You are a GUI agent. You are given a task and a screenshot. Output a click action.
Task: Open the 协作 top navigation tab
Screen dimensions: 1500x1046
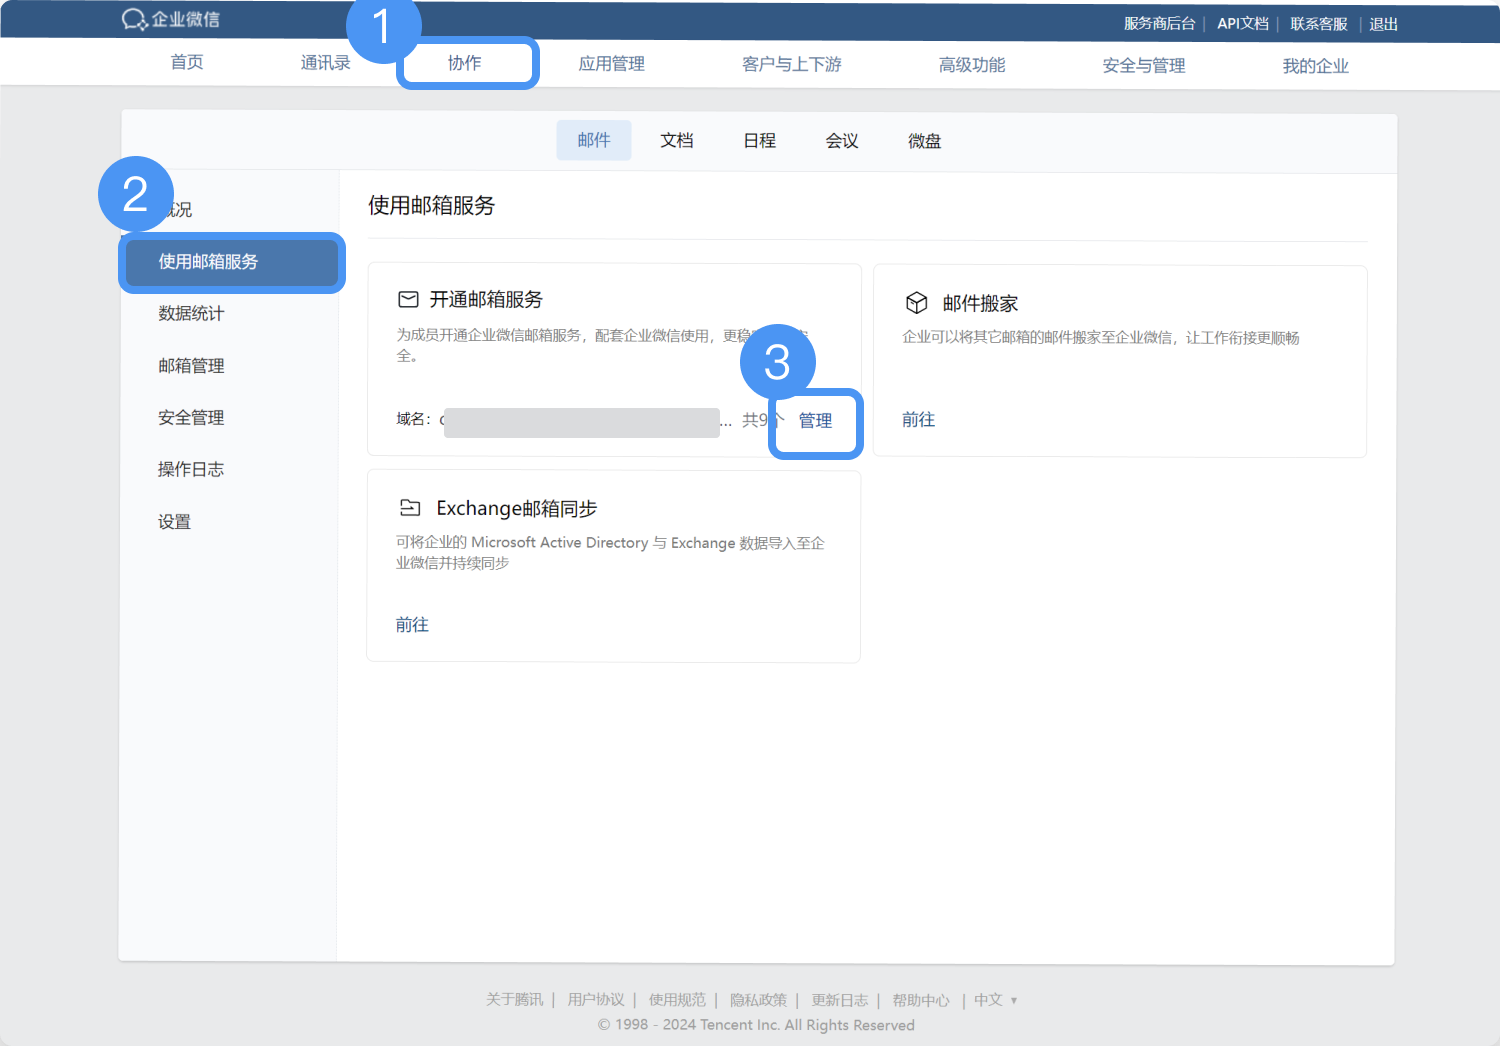[x=465, y=63]
